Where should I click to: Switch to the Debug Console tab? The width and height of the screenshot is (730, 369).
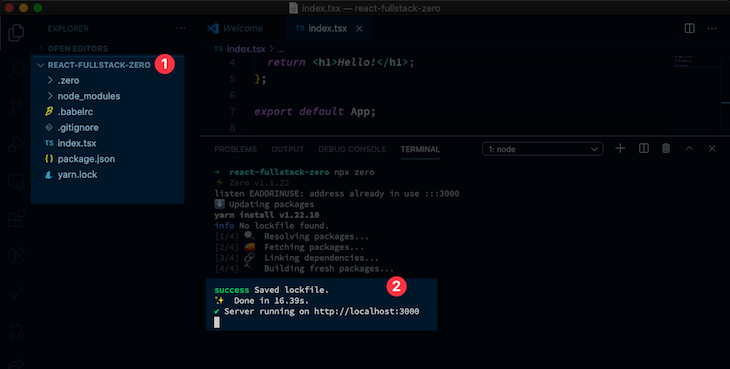(x=352, y=149)
